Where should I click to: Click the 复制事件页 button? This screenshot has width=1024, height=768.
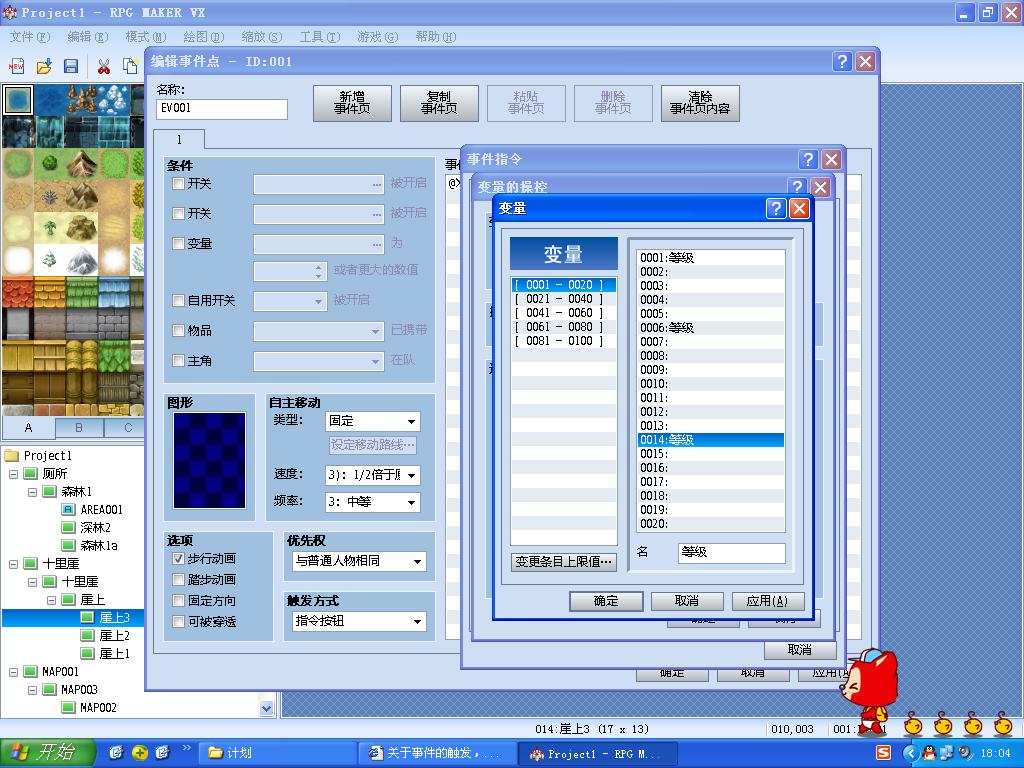439,103
